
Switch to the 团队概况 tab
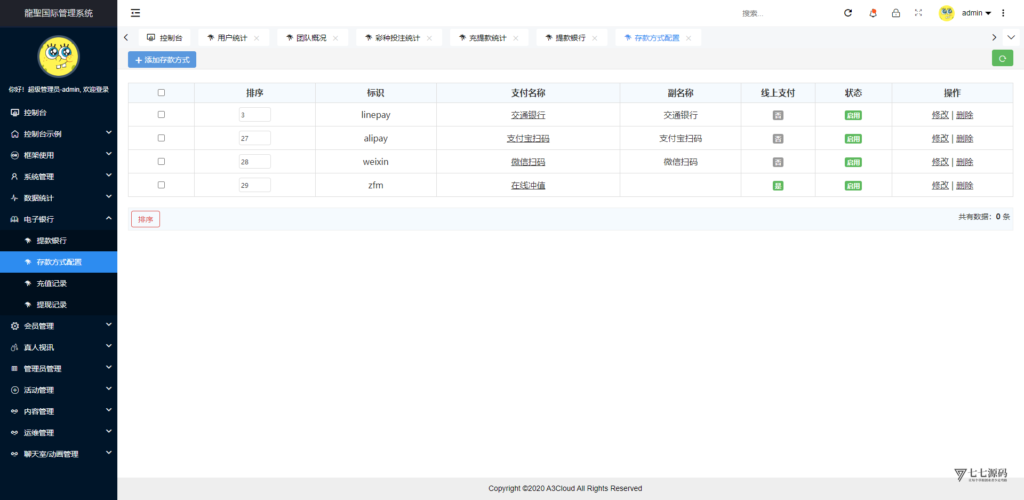(310, 38)
